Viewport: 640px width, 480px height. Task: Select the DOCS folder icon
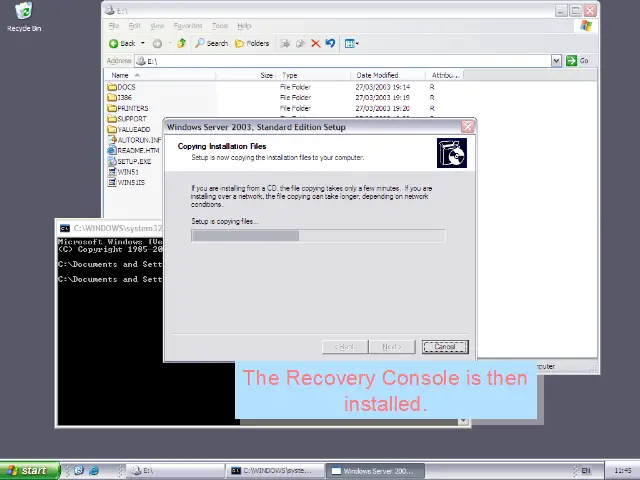tap(112, 87)
